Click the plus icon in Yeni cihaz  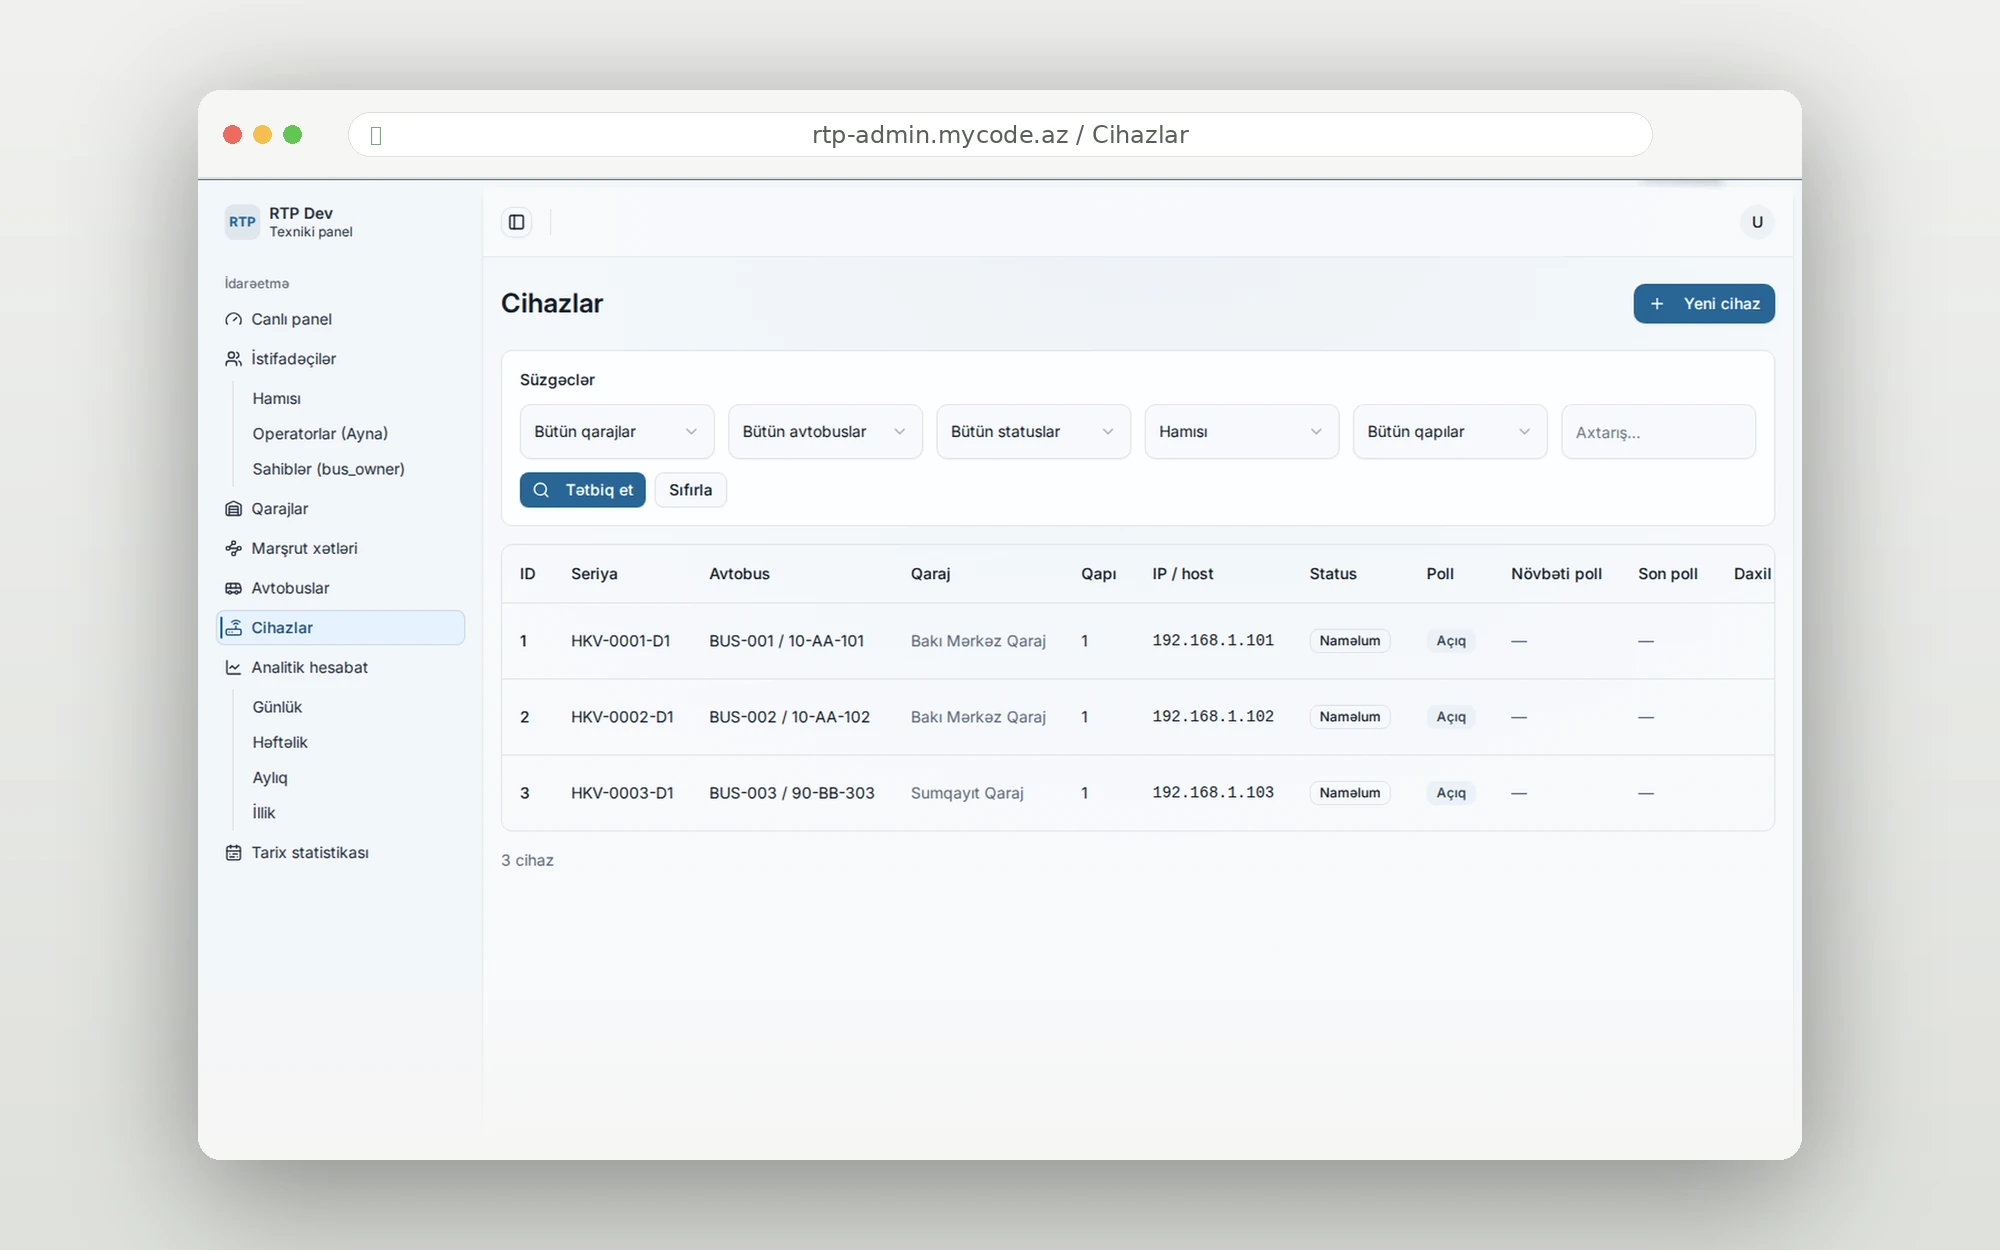(x=1657, y=304)
